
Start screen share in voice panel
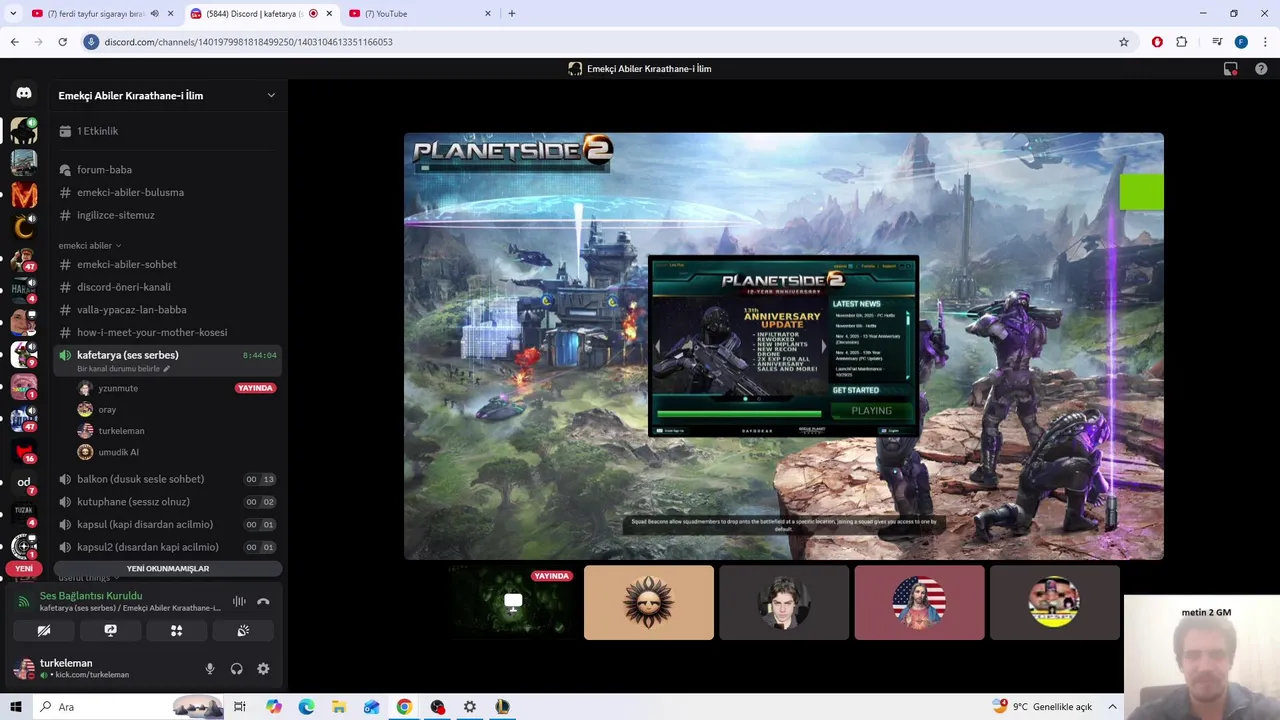pyautogui.click(x=110, y=631)
